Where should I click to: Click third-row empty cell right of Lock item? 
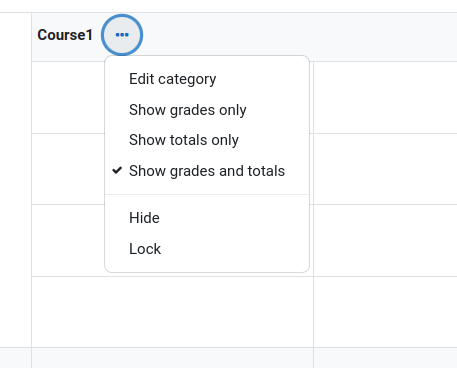pos(385,240)
